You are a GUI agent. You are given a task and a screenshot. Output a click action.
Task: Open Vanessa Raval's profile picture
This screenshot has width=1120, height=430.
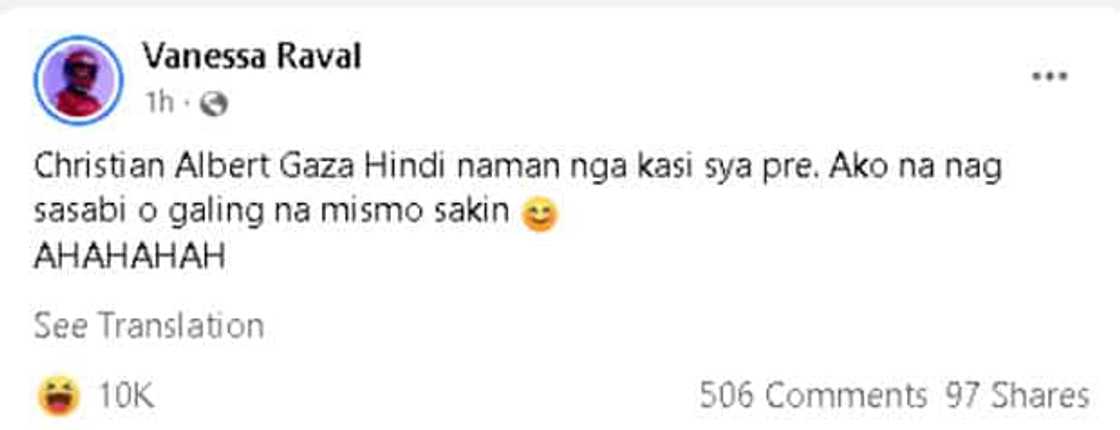coord(79,80)
